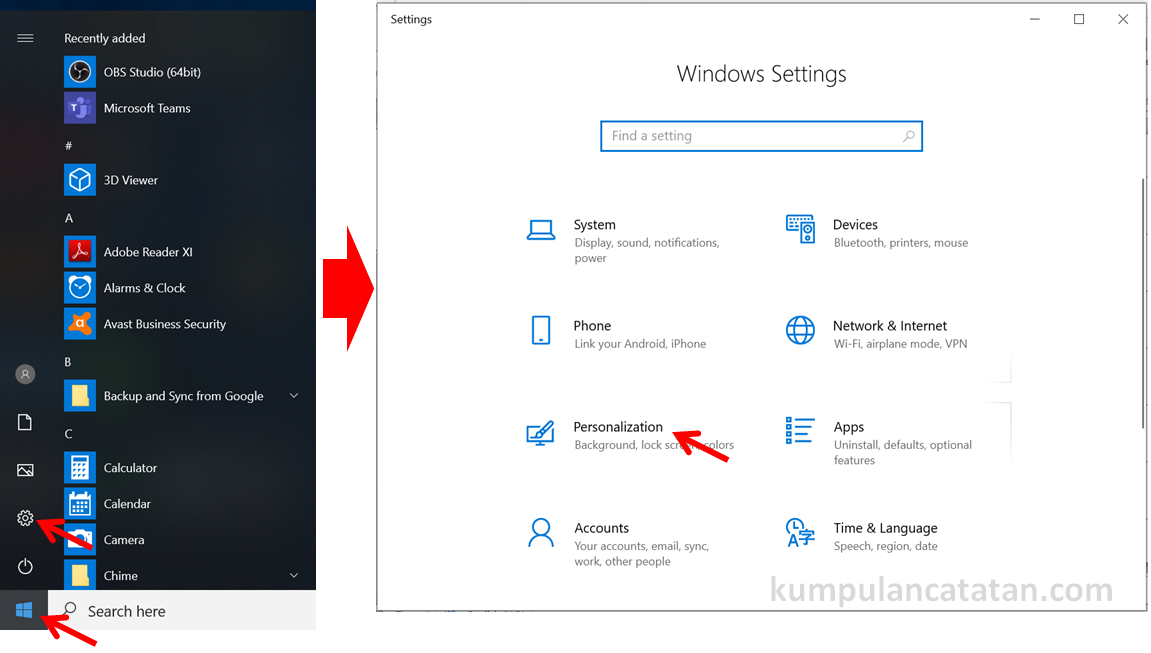This screenshot has height=653, width=1151.
Task: Jump to letter group # header
Action: pos(68,145)
